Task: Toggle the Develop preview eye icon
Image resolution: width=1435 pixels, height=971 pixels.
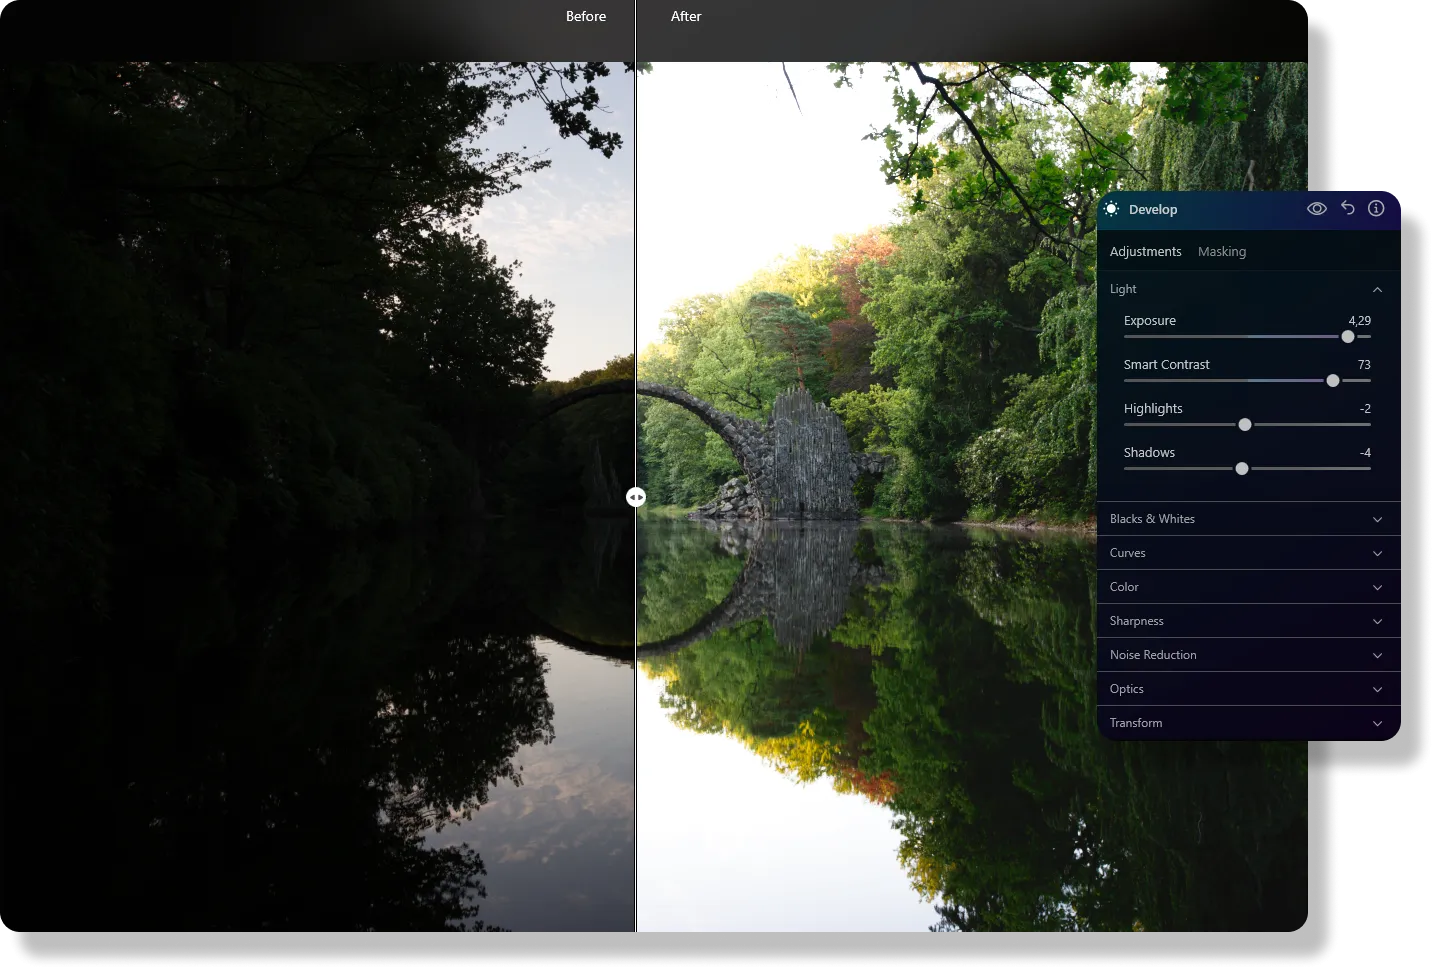Action: pos(1317,209)
